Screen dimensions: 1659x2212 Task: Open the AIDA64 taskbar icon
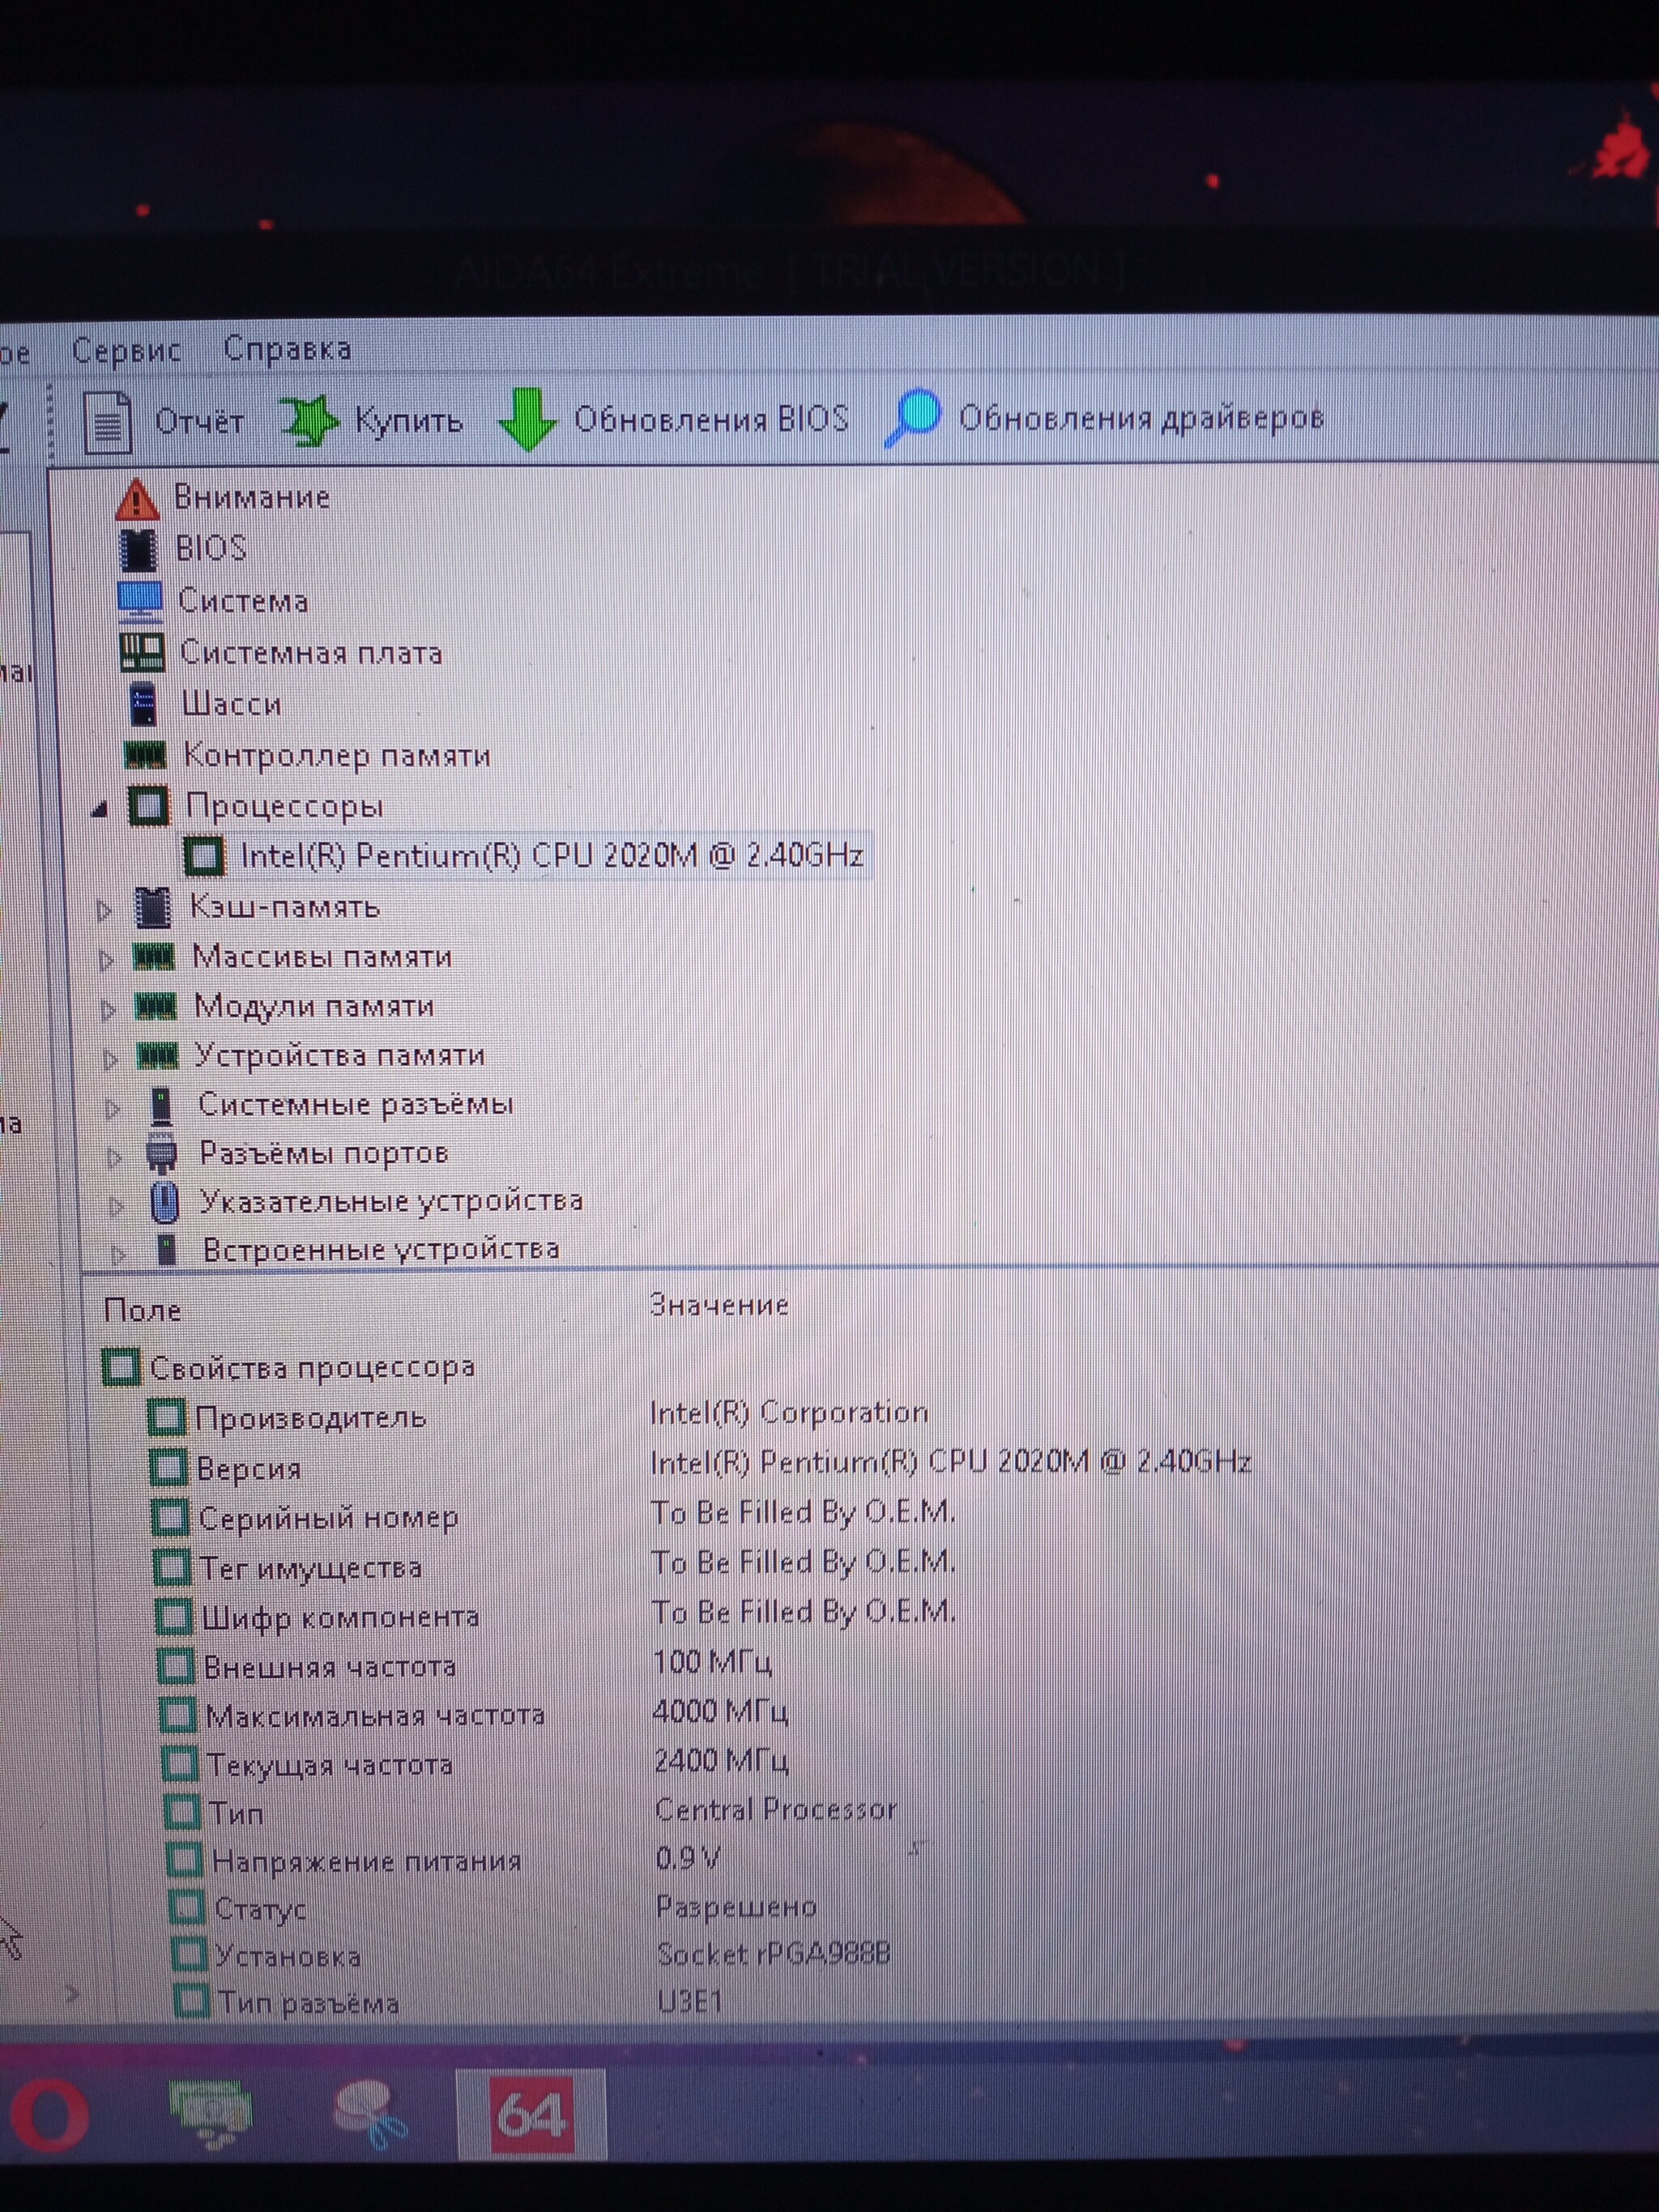(531, 2114)
